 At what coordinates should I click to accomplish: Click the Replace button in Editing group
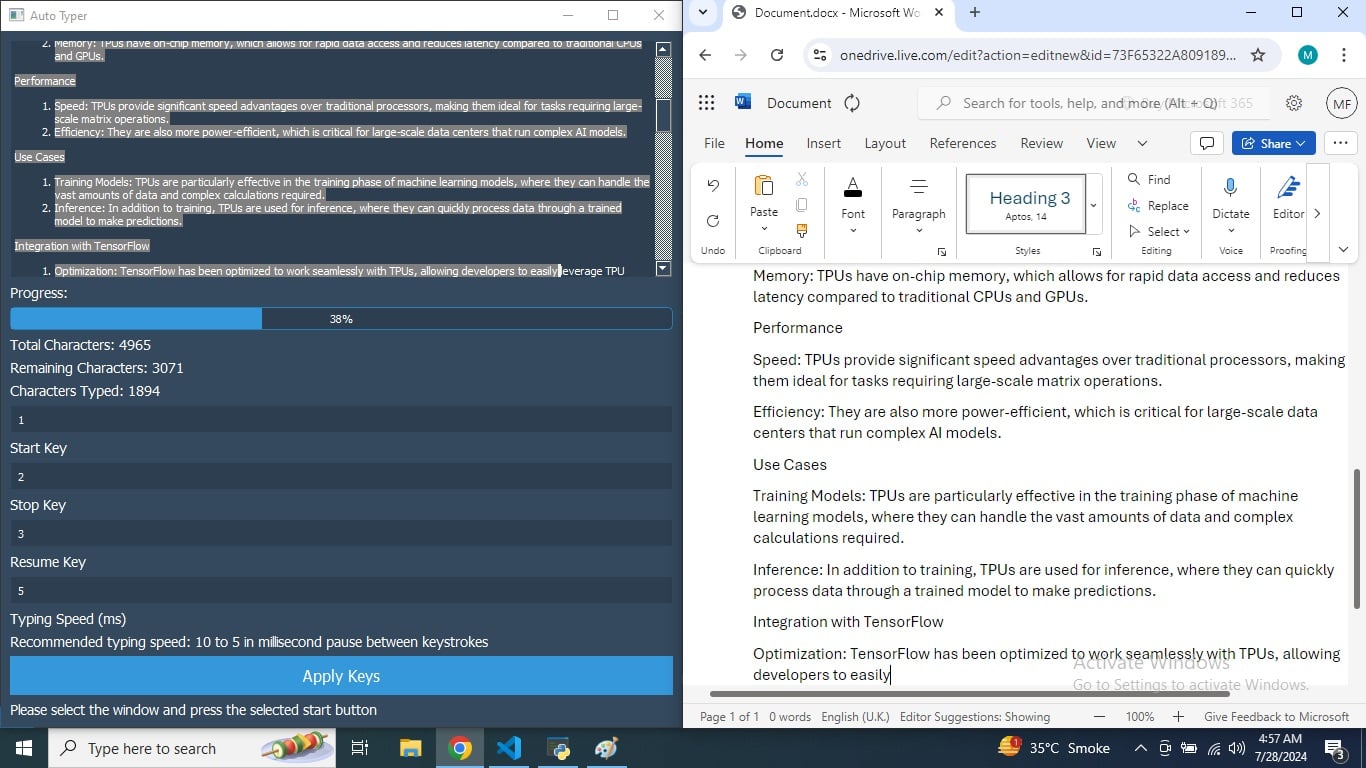1158,205
